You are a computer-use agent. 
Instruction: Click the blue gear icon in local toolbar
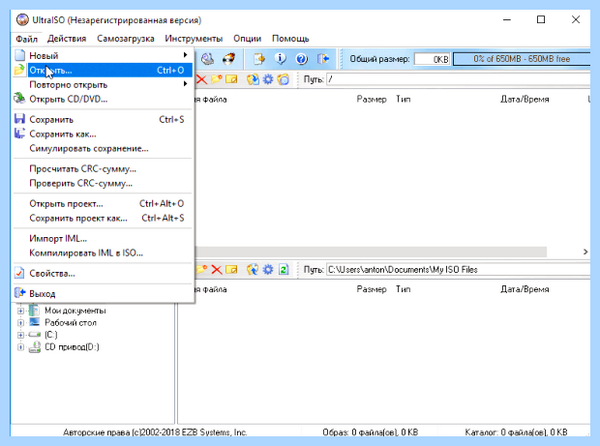[x=268, y=269]
